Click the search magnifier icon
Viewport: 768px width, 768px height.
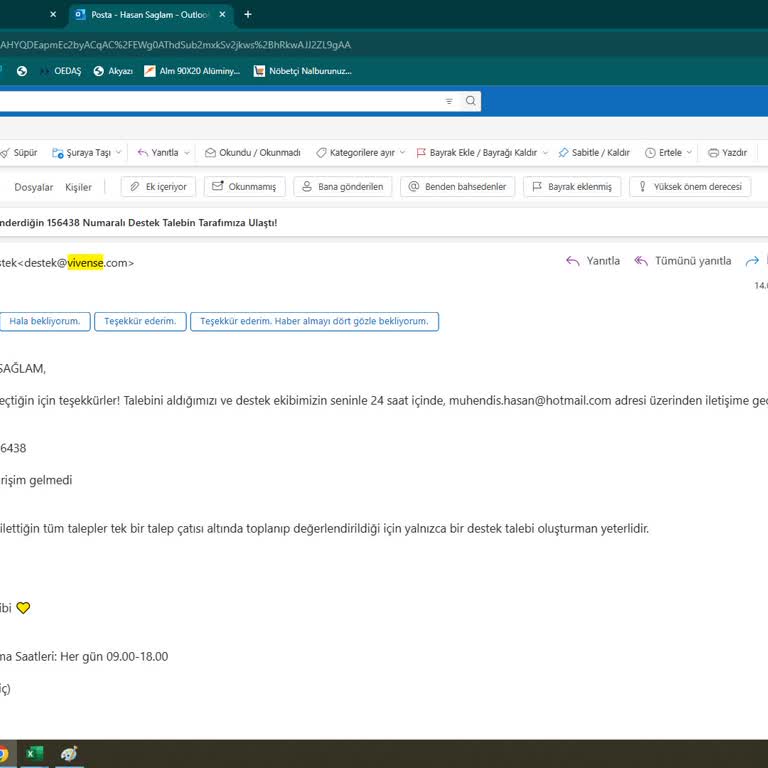pyautogui.click(x=470, y=101)
